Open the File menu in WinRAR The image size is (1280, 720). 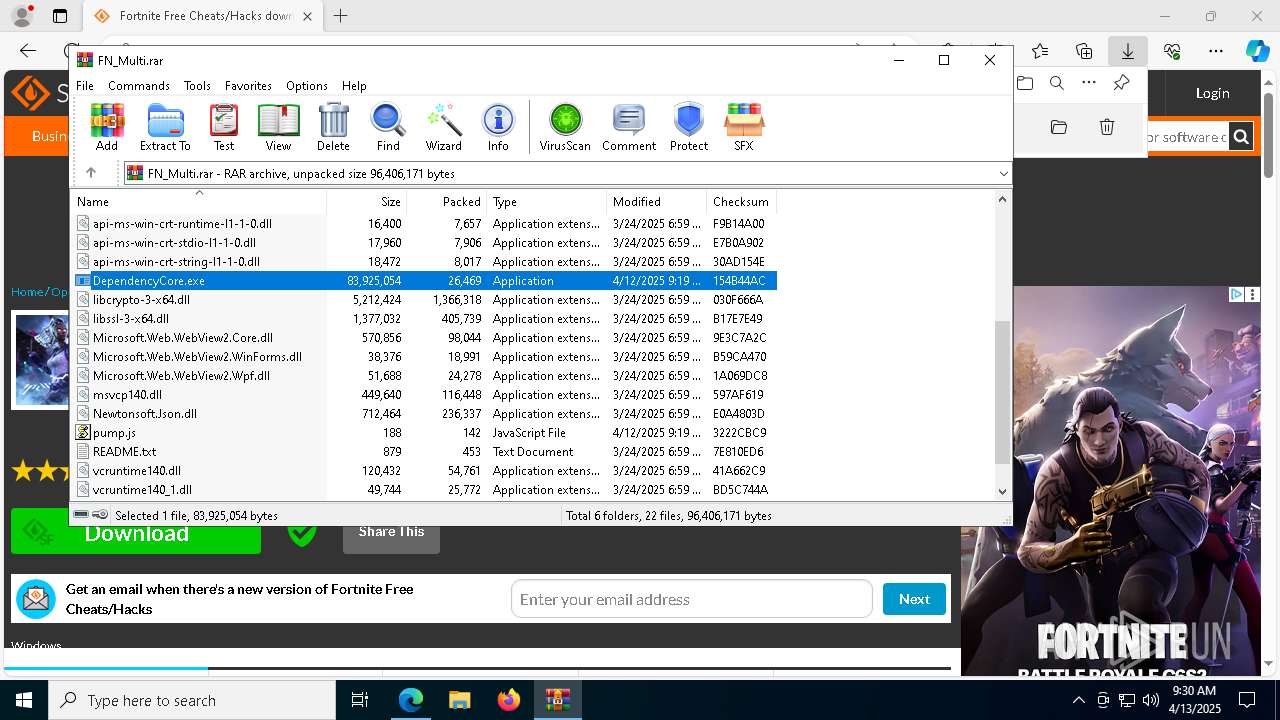coord(85,85)
